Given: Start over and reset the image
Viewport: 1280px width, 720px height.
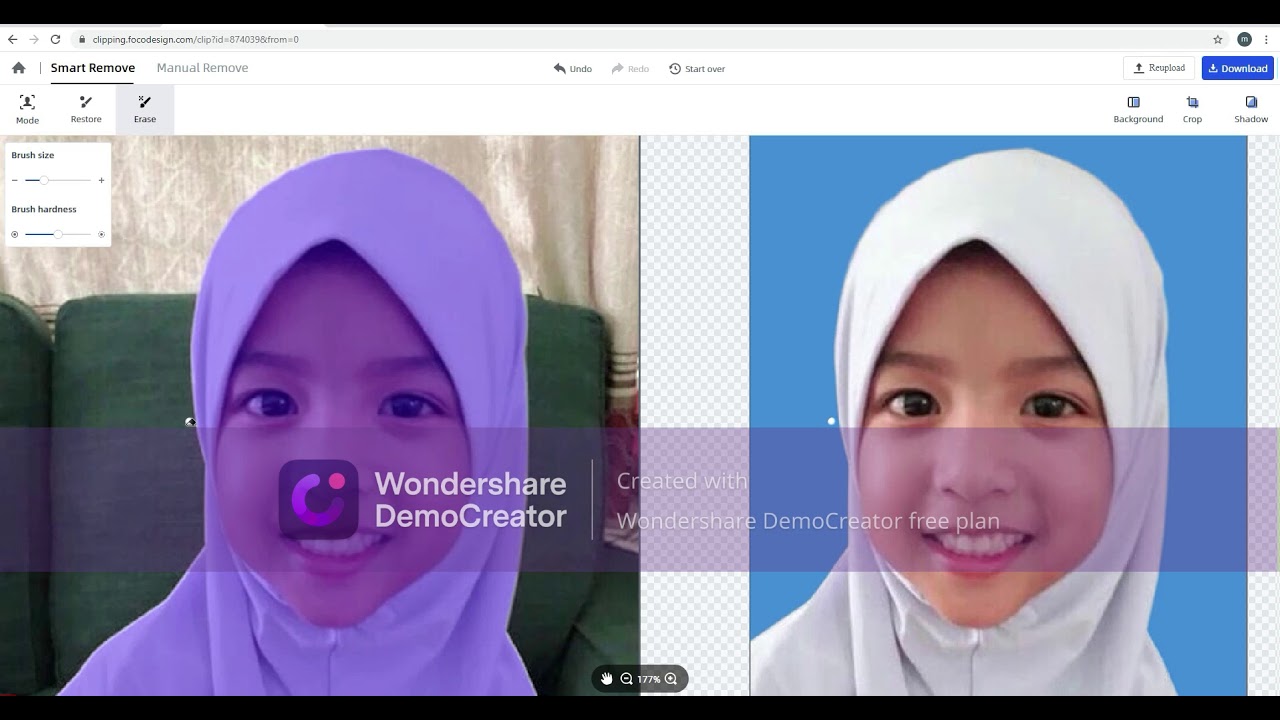Looking at the screenshot, I should (697, 69).
